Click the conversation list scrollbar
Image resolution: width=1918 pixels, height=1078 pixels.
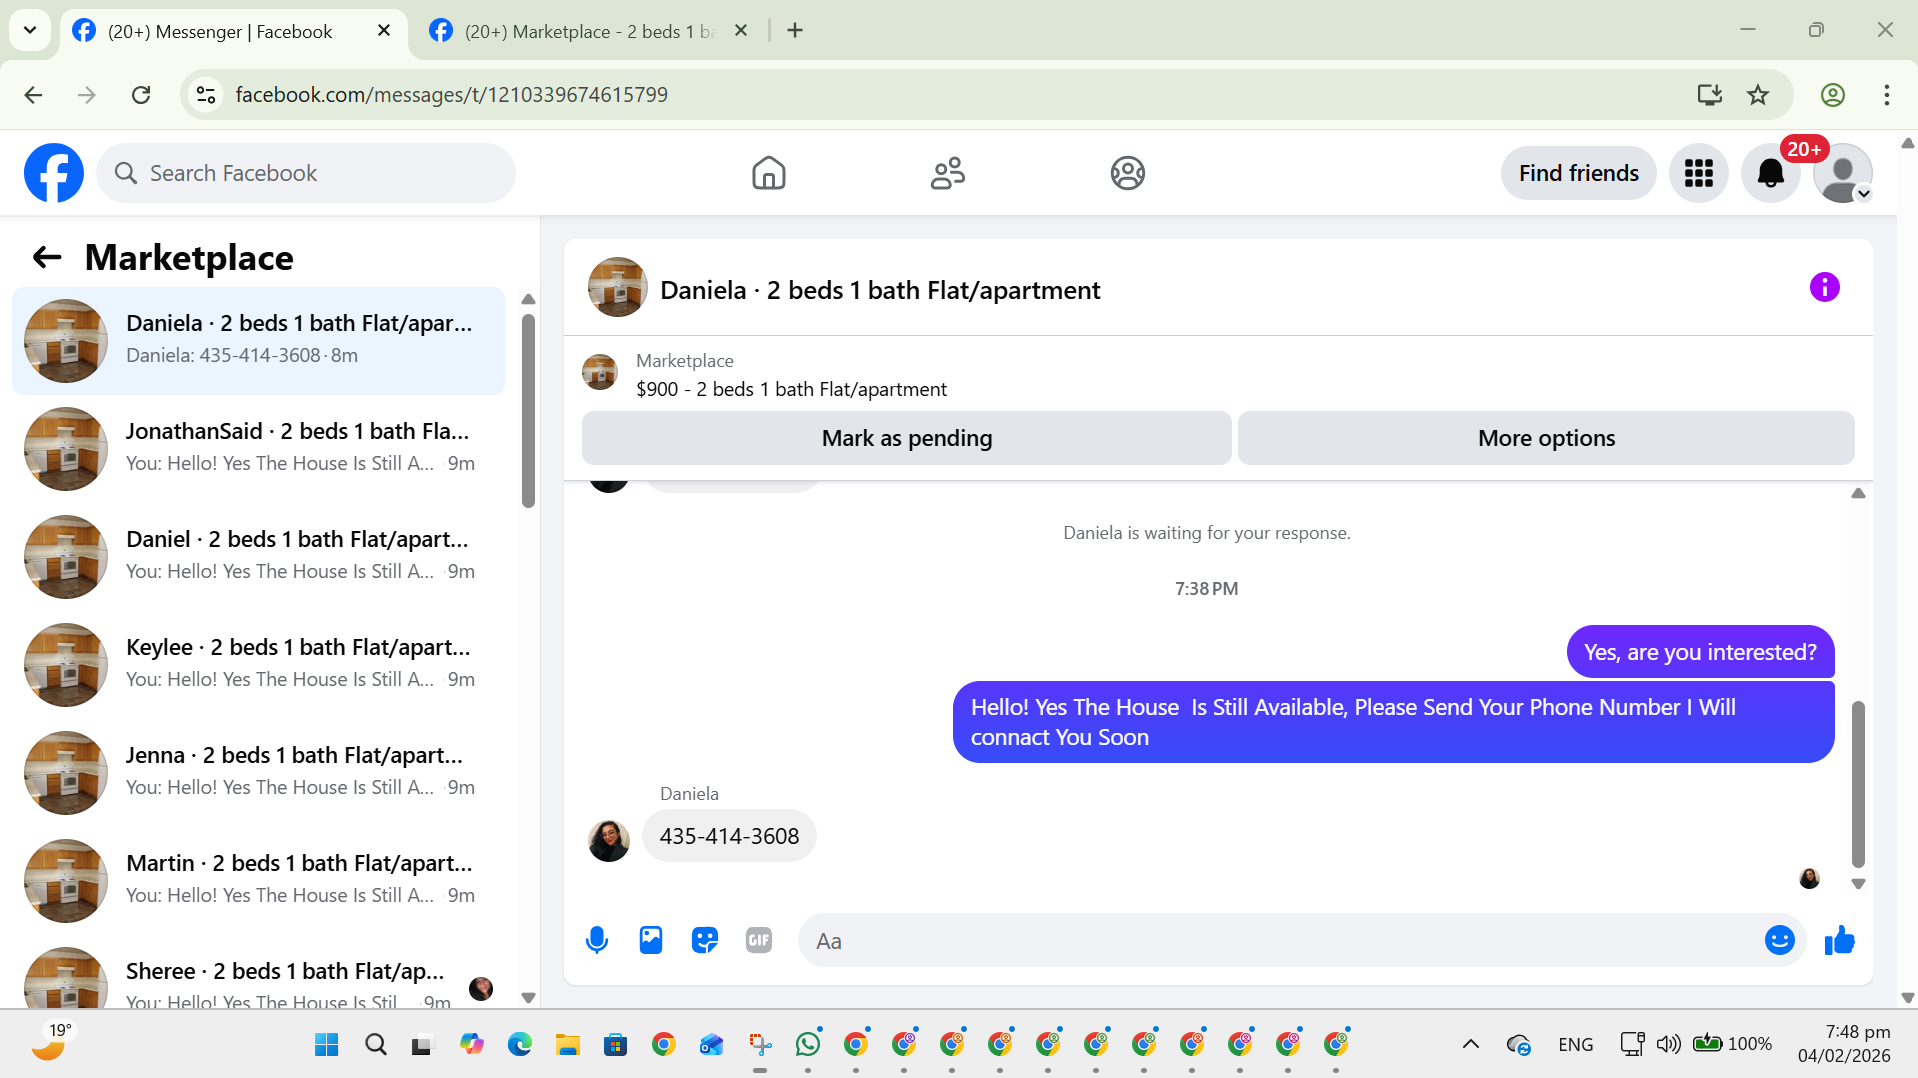528,410
